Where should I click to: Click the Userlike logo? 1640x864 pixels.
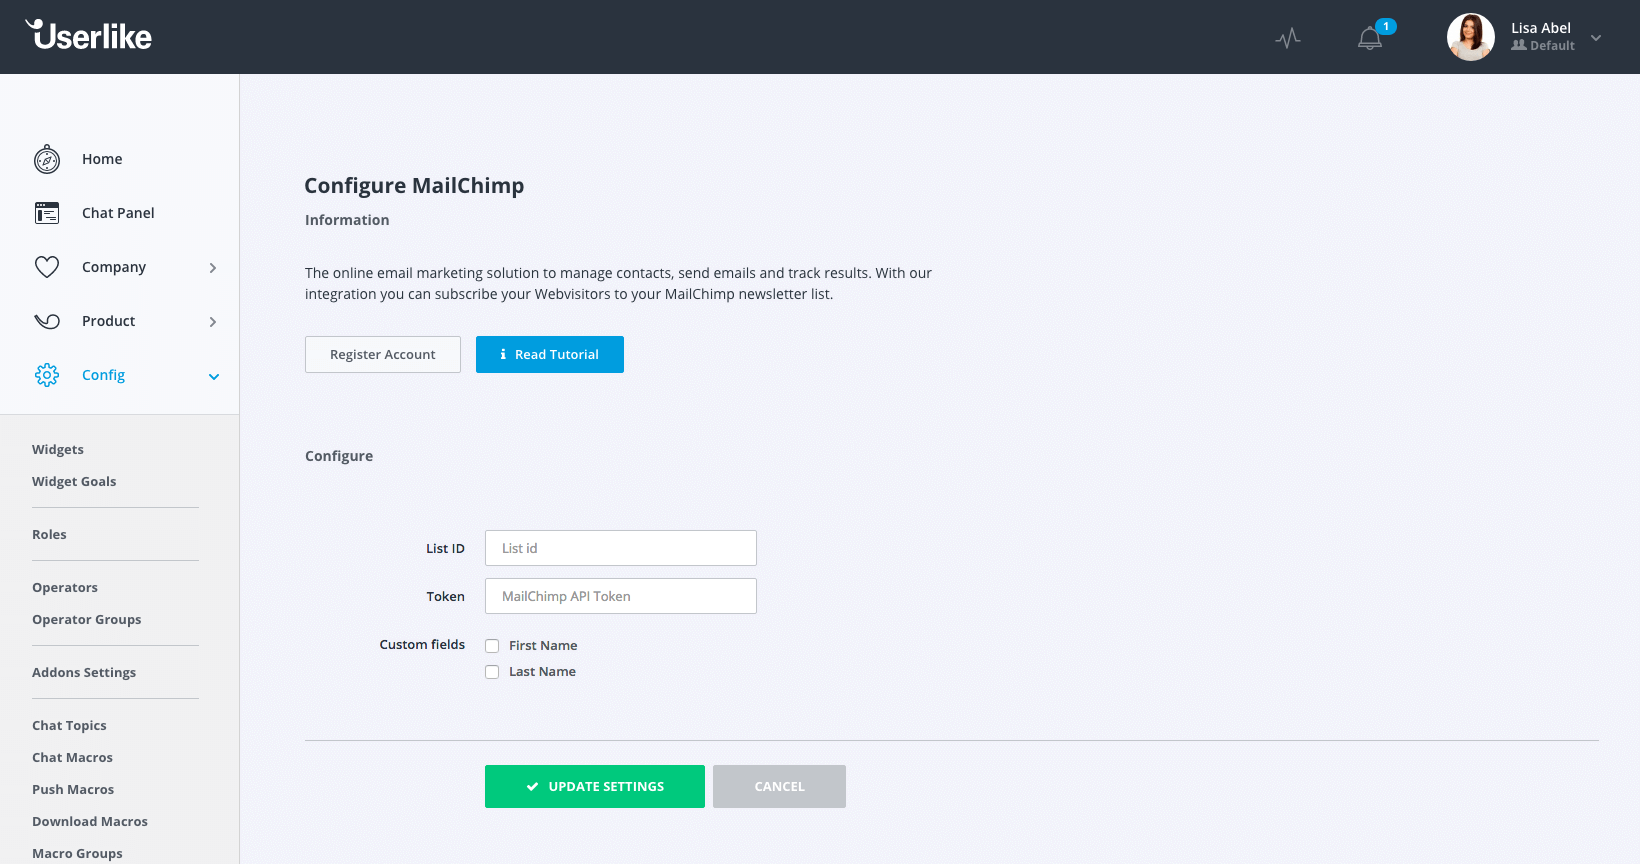click(x=89, y=36)
